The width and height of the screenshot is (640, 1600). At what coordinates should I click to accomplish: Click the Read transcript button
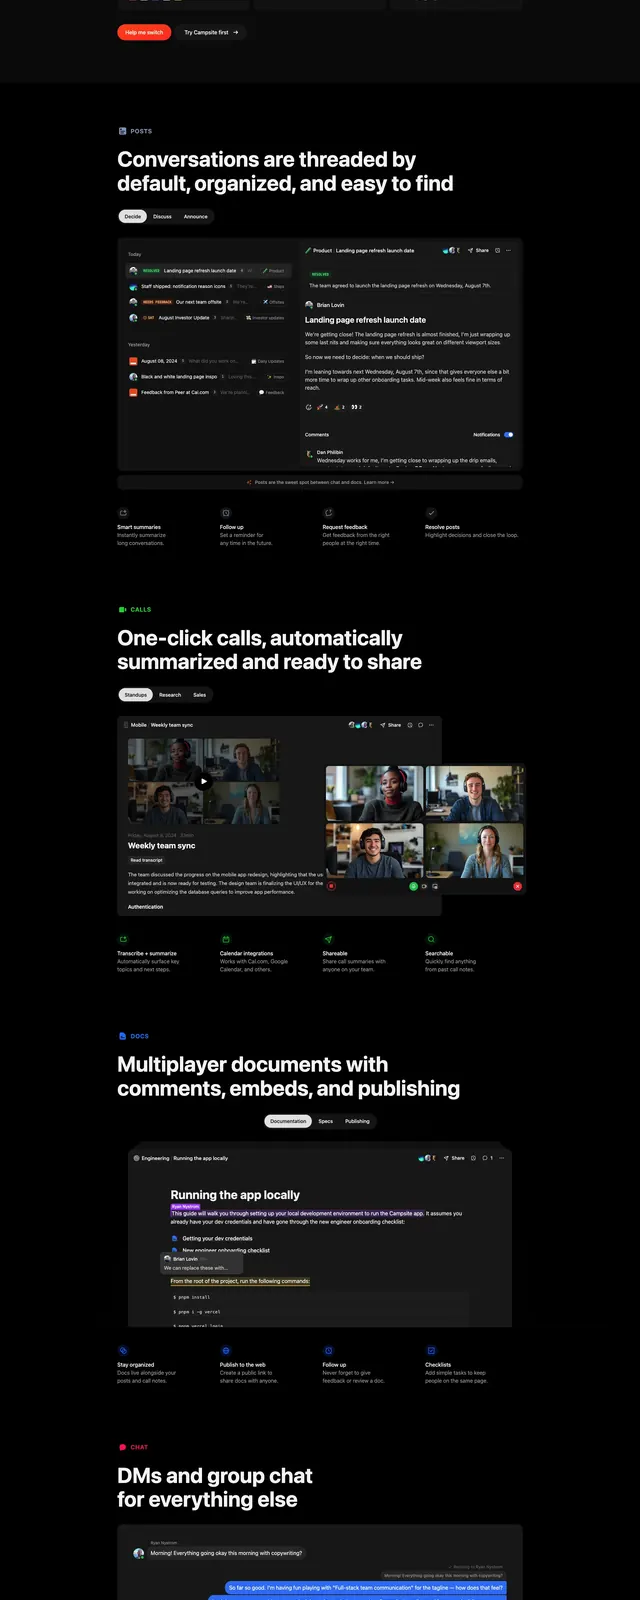coord(146,860)
